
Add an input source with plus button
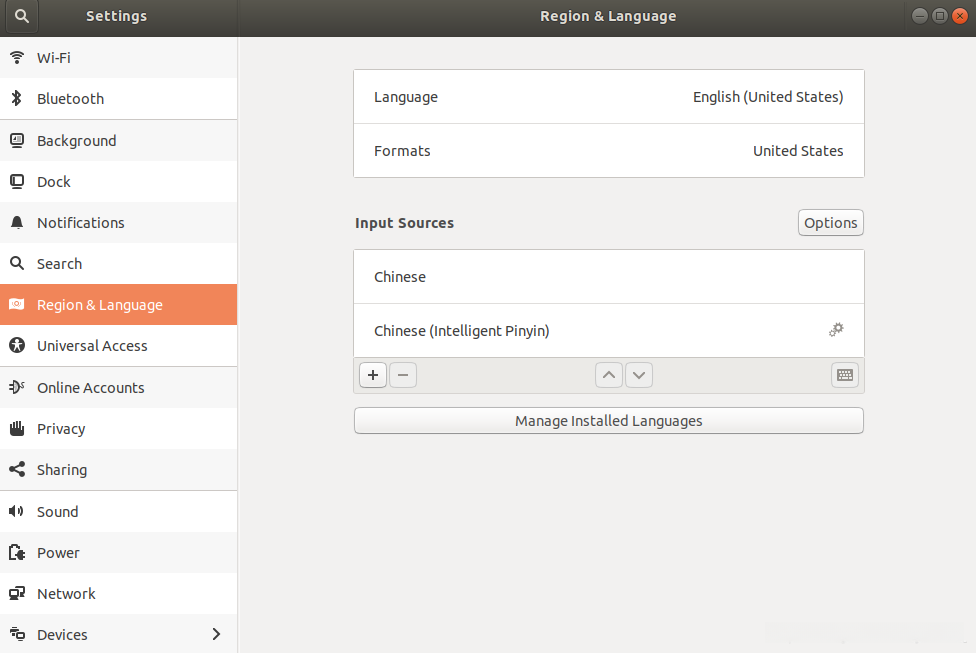tap(373, 375)
